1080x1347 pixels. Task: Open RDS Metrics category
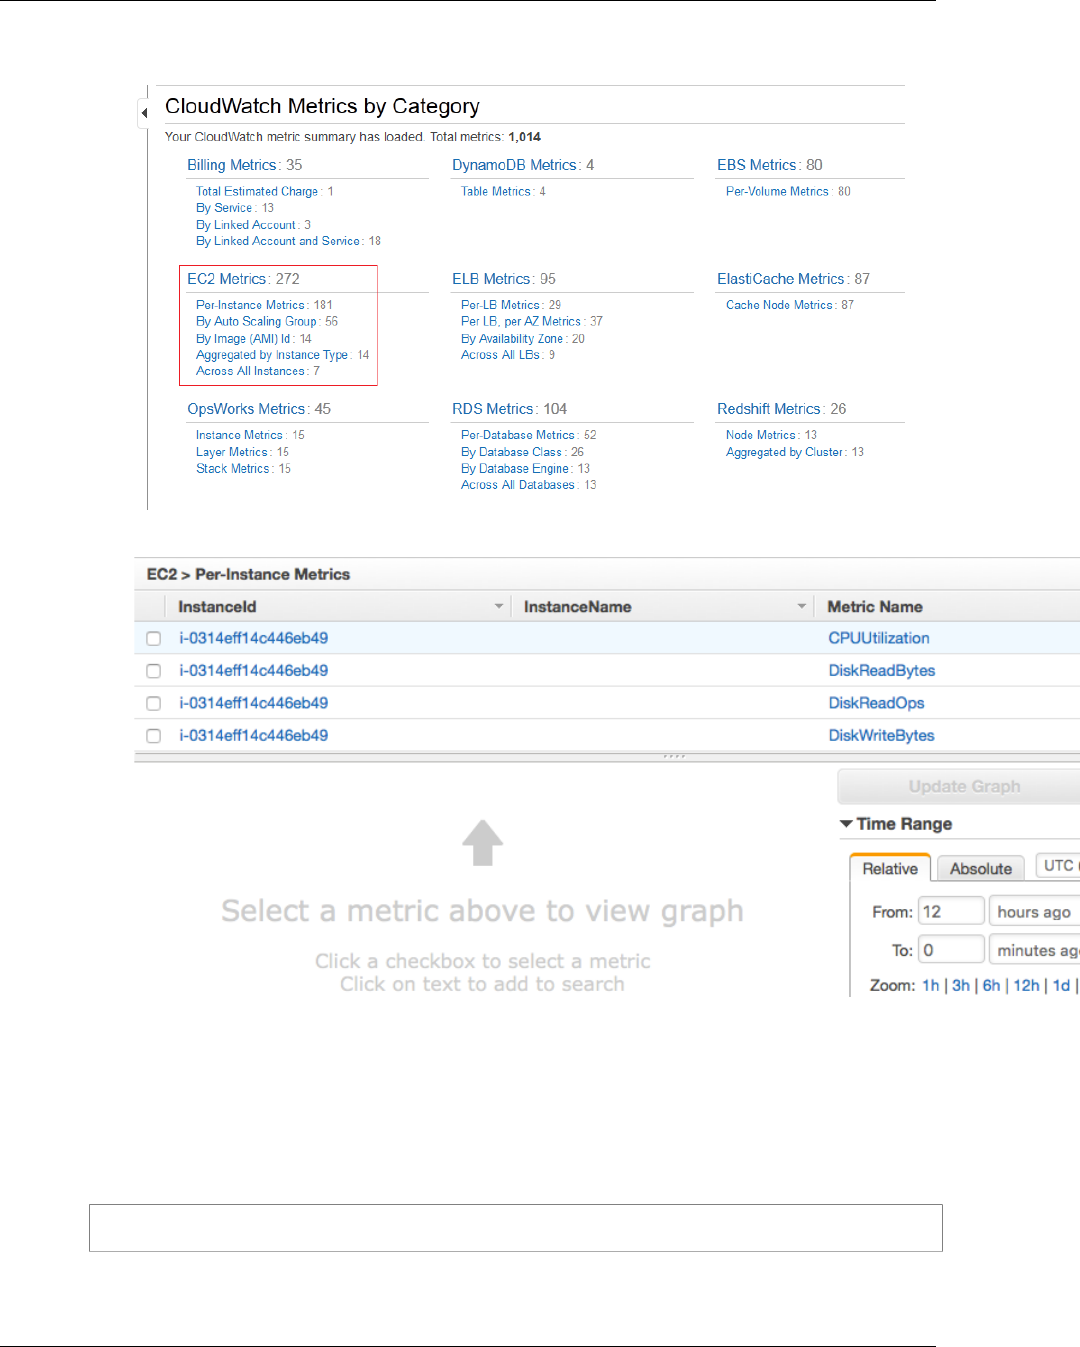[493, 409]
